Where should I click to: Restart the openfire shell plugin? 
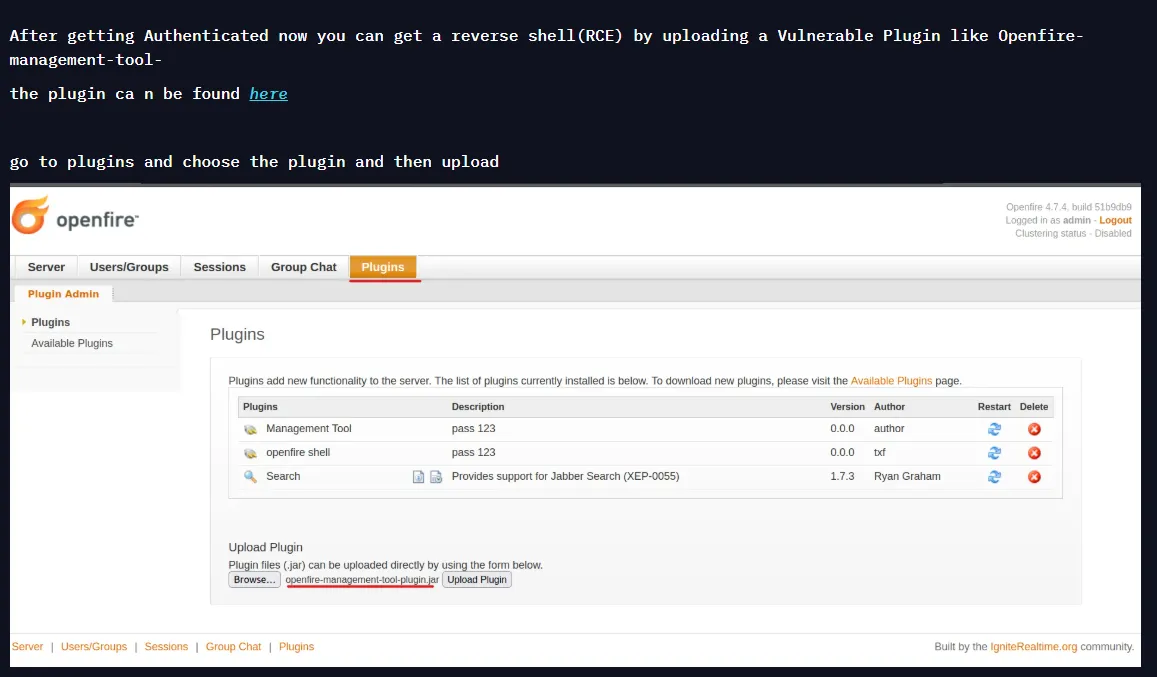click(x=994, y=453)
